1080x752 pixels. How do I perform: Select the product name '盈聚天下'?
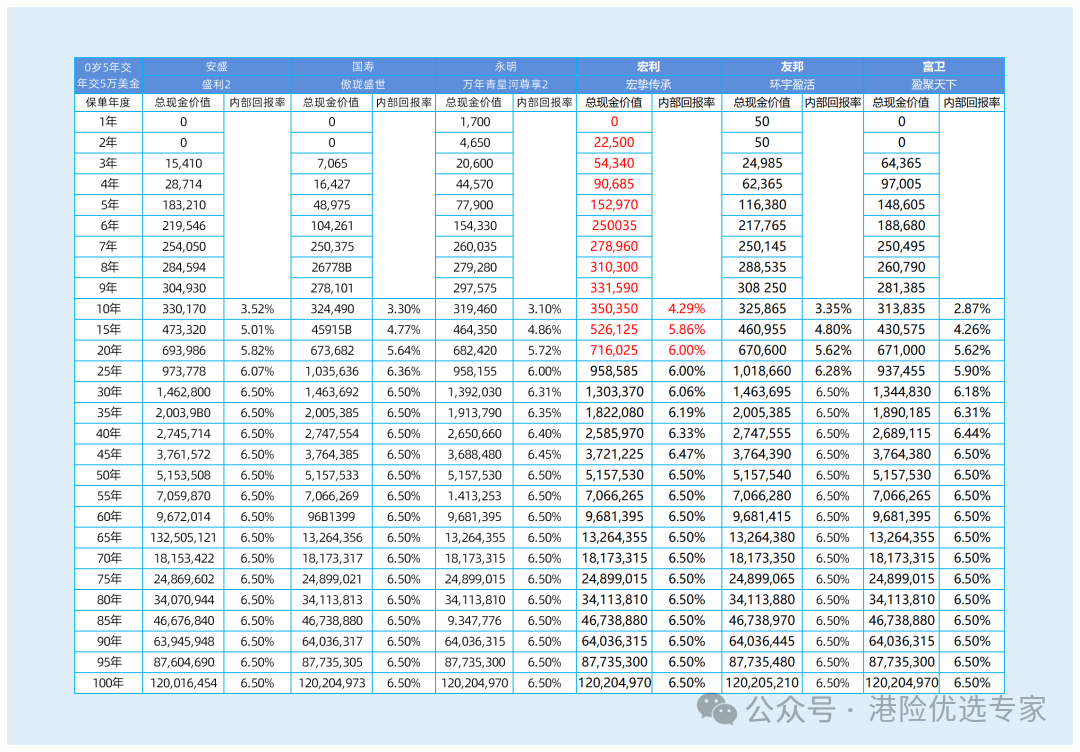[934, 85]
